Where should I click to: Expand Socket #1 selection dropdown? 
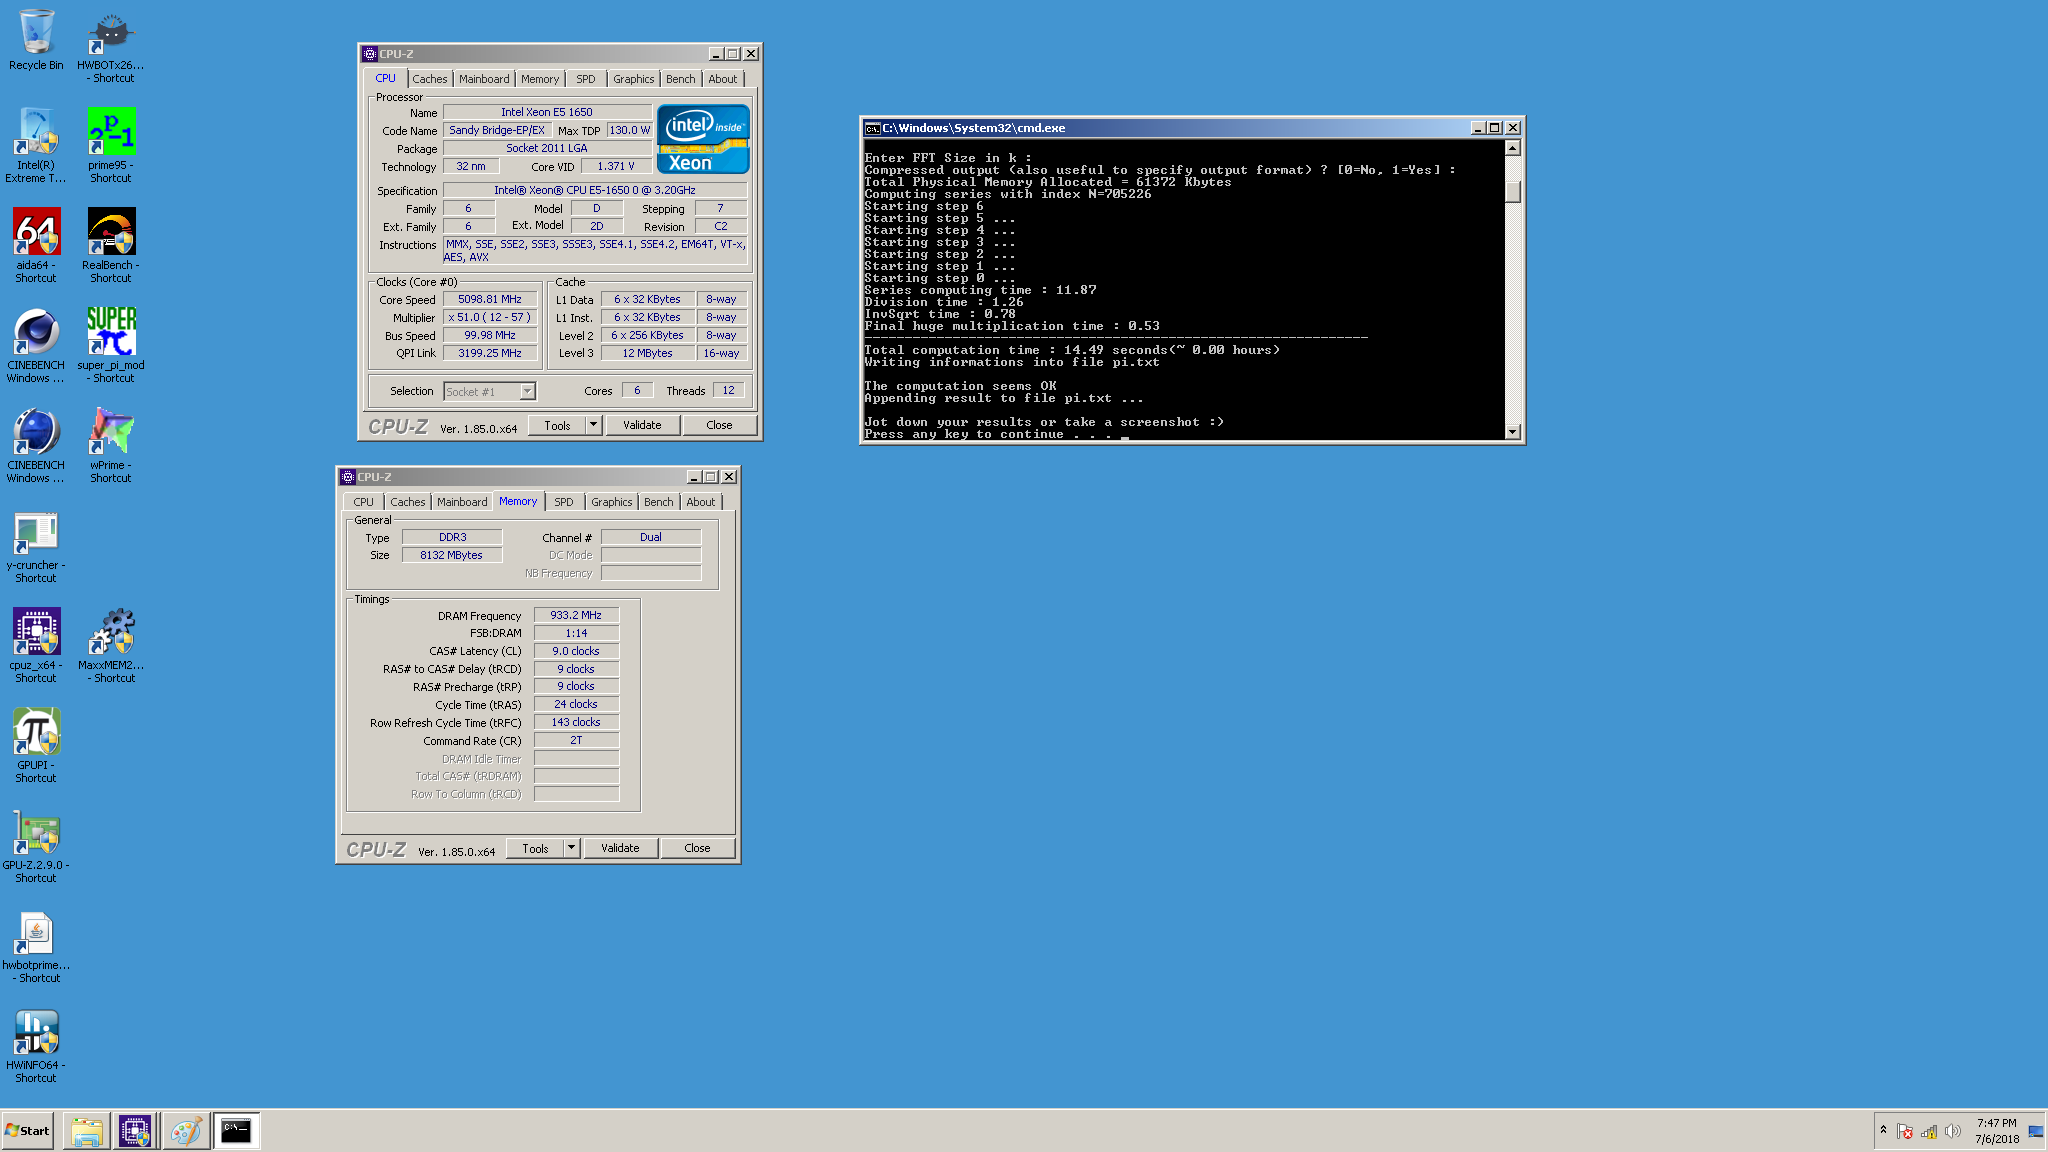point(527,392)
